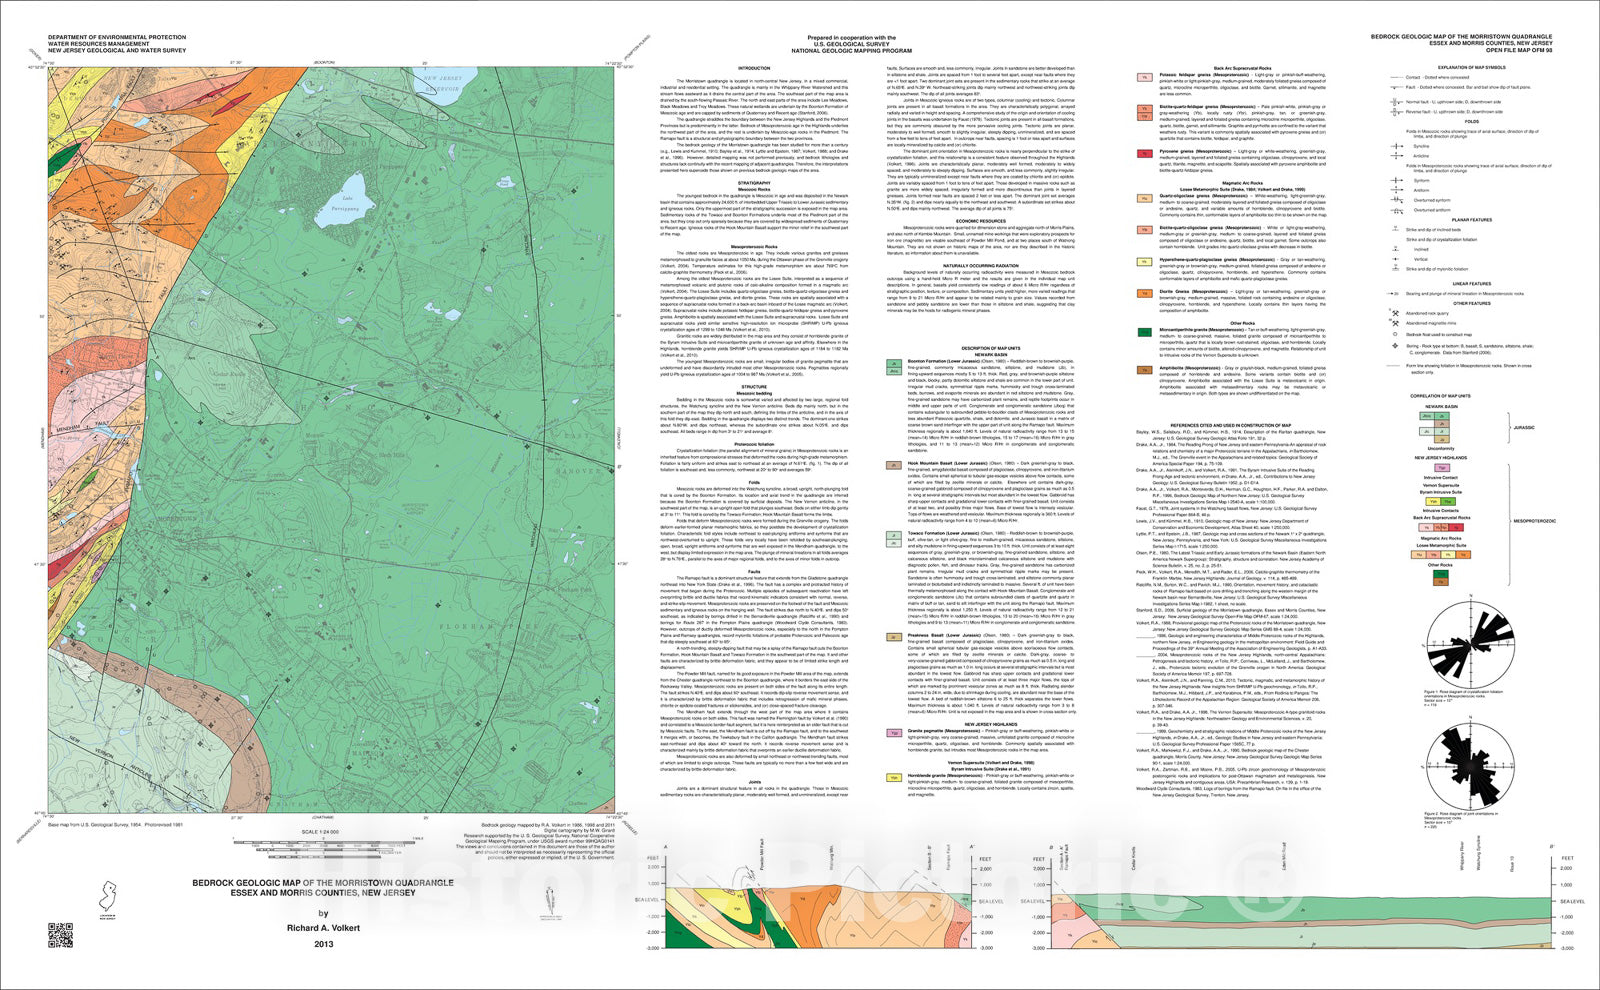This screenshot has width=1600, height=990.
Task: Select the Overturned antiform symbol
Action: click(1397, 210)
